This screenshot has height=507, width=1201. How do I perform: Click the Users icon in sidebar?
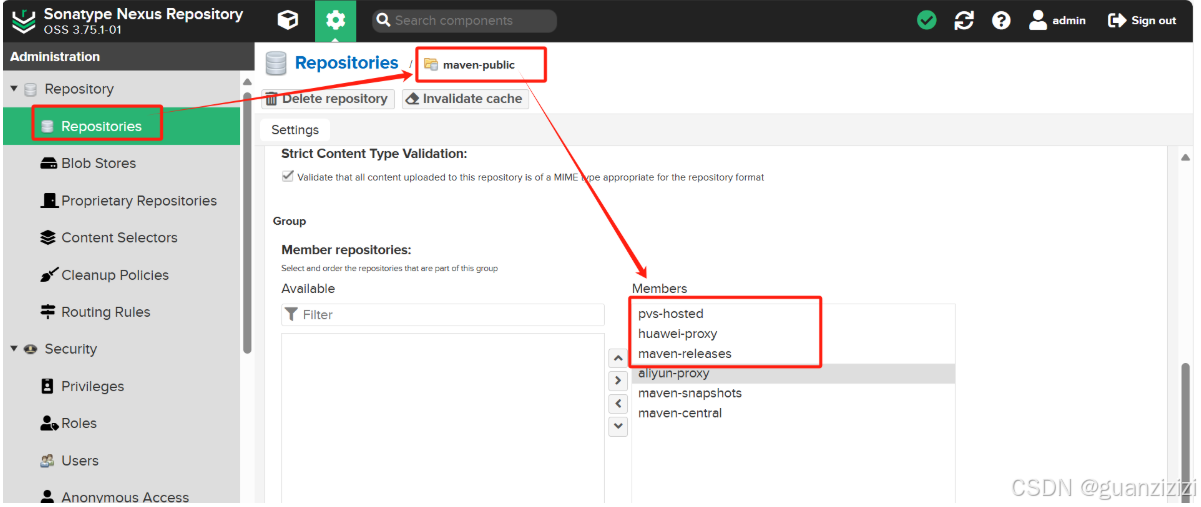pyautogui.click(x=48, y=461)
